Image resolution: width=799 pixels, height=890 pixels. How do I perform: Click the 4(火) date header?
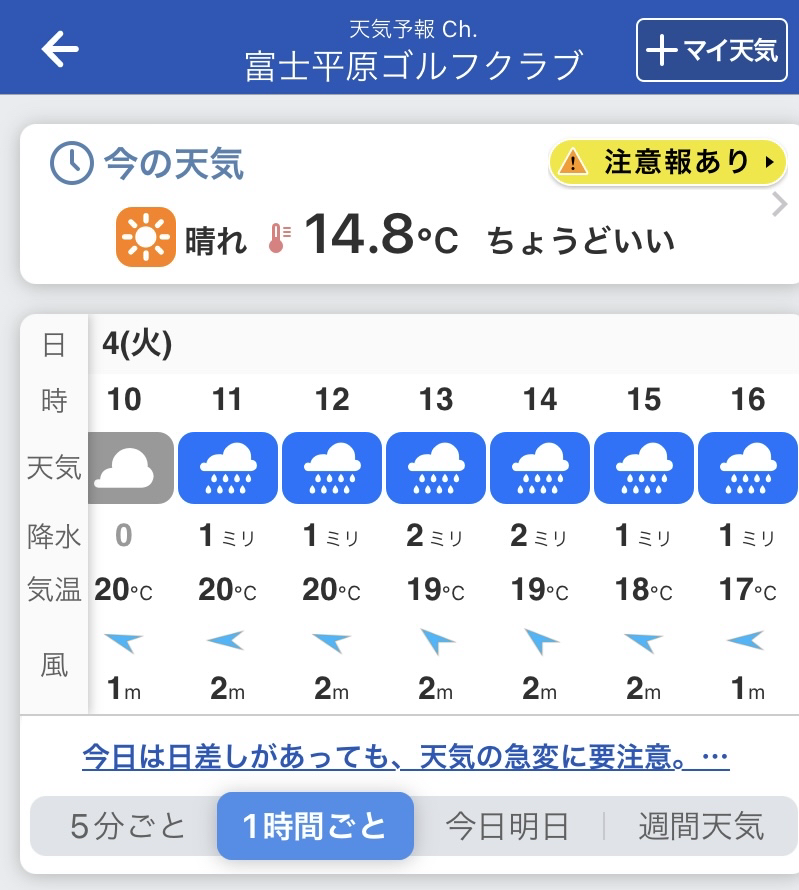pos(137,344)
